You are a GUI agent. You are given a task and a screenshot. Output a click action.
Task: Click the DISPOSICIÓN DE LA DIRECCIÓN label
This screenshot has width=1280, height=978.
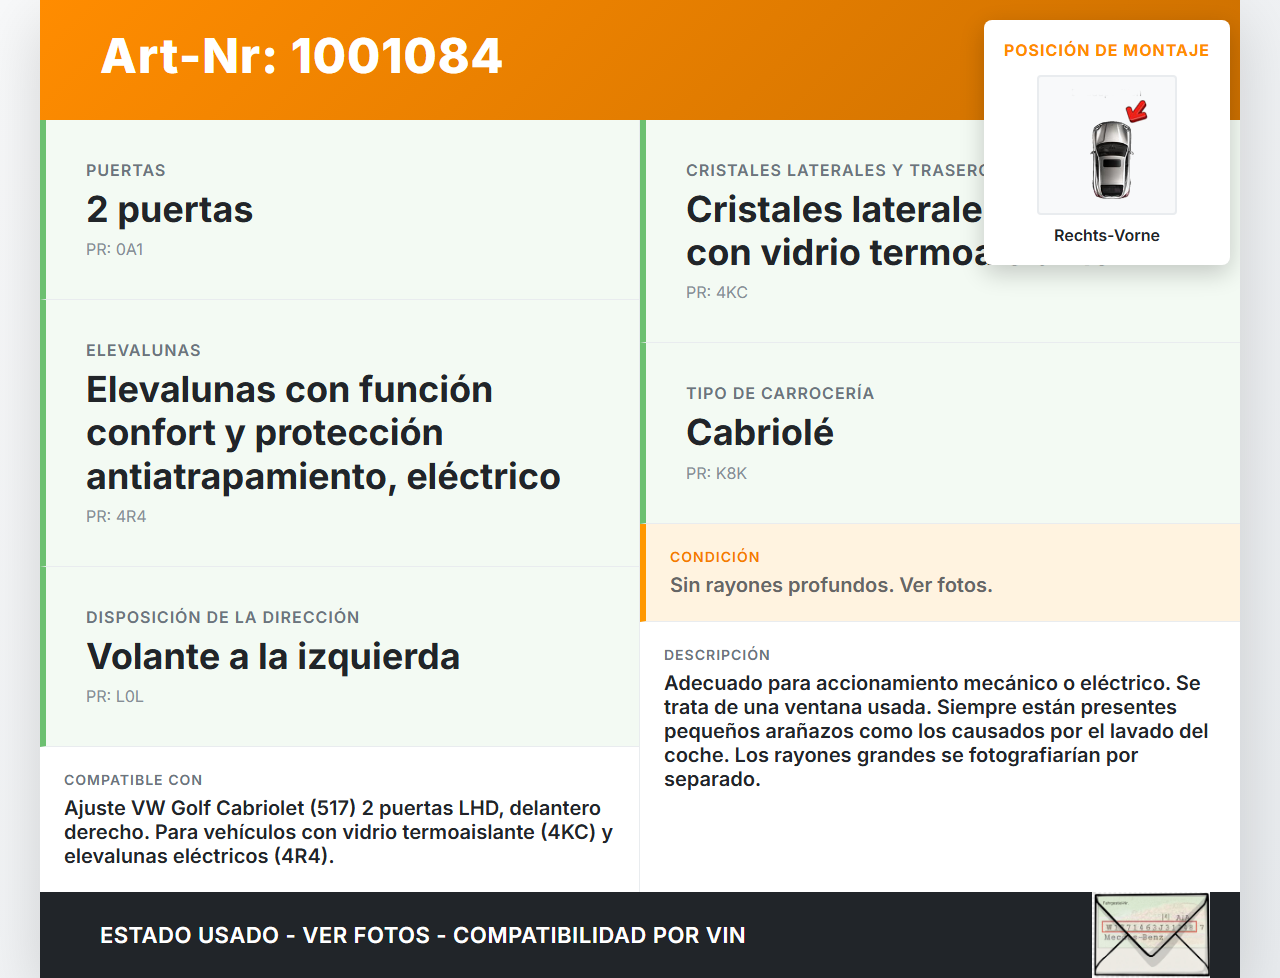223,617
